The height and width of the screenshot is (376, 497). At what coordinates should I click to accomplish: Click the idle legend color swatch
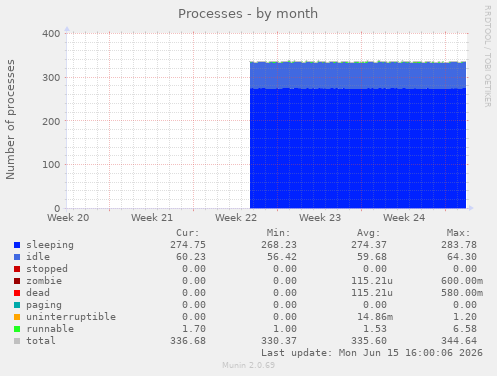pos(17,257)
